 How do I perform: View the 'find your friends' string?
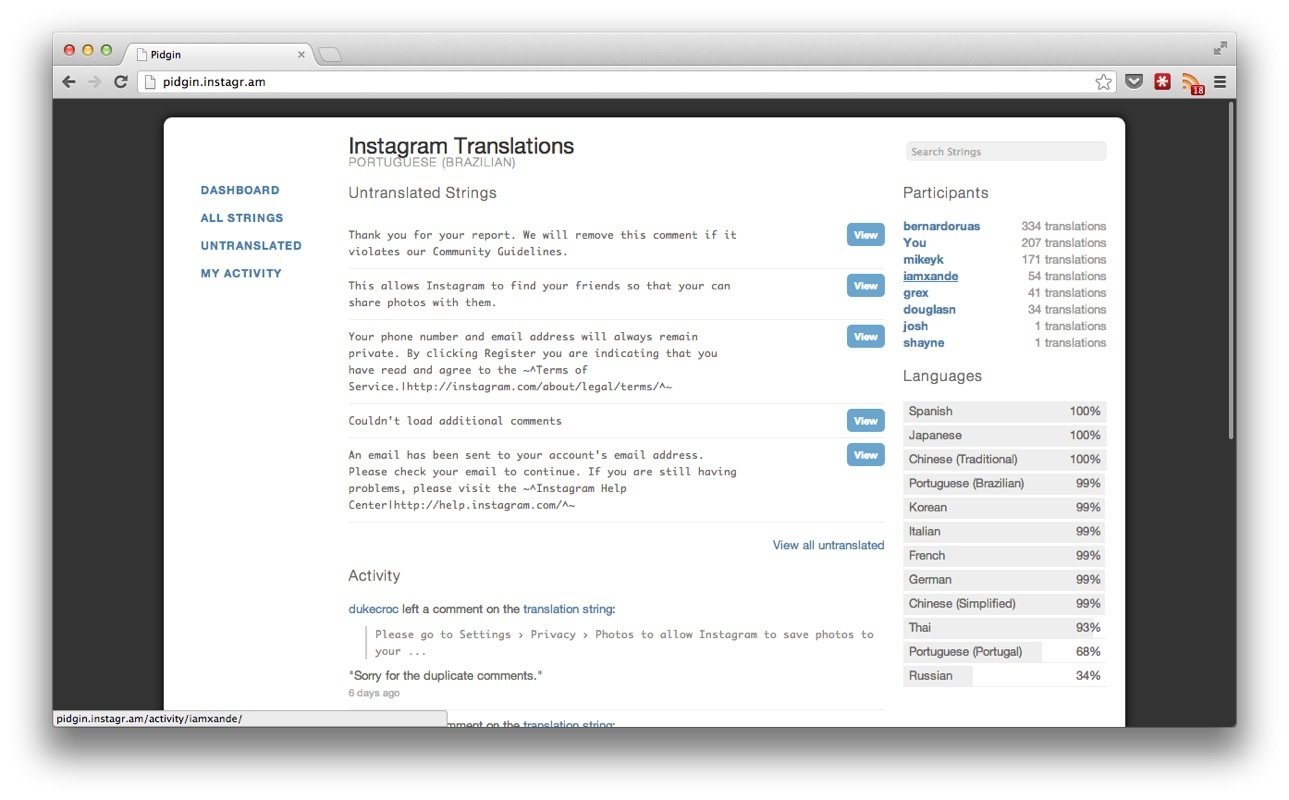tap(866, 286)
